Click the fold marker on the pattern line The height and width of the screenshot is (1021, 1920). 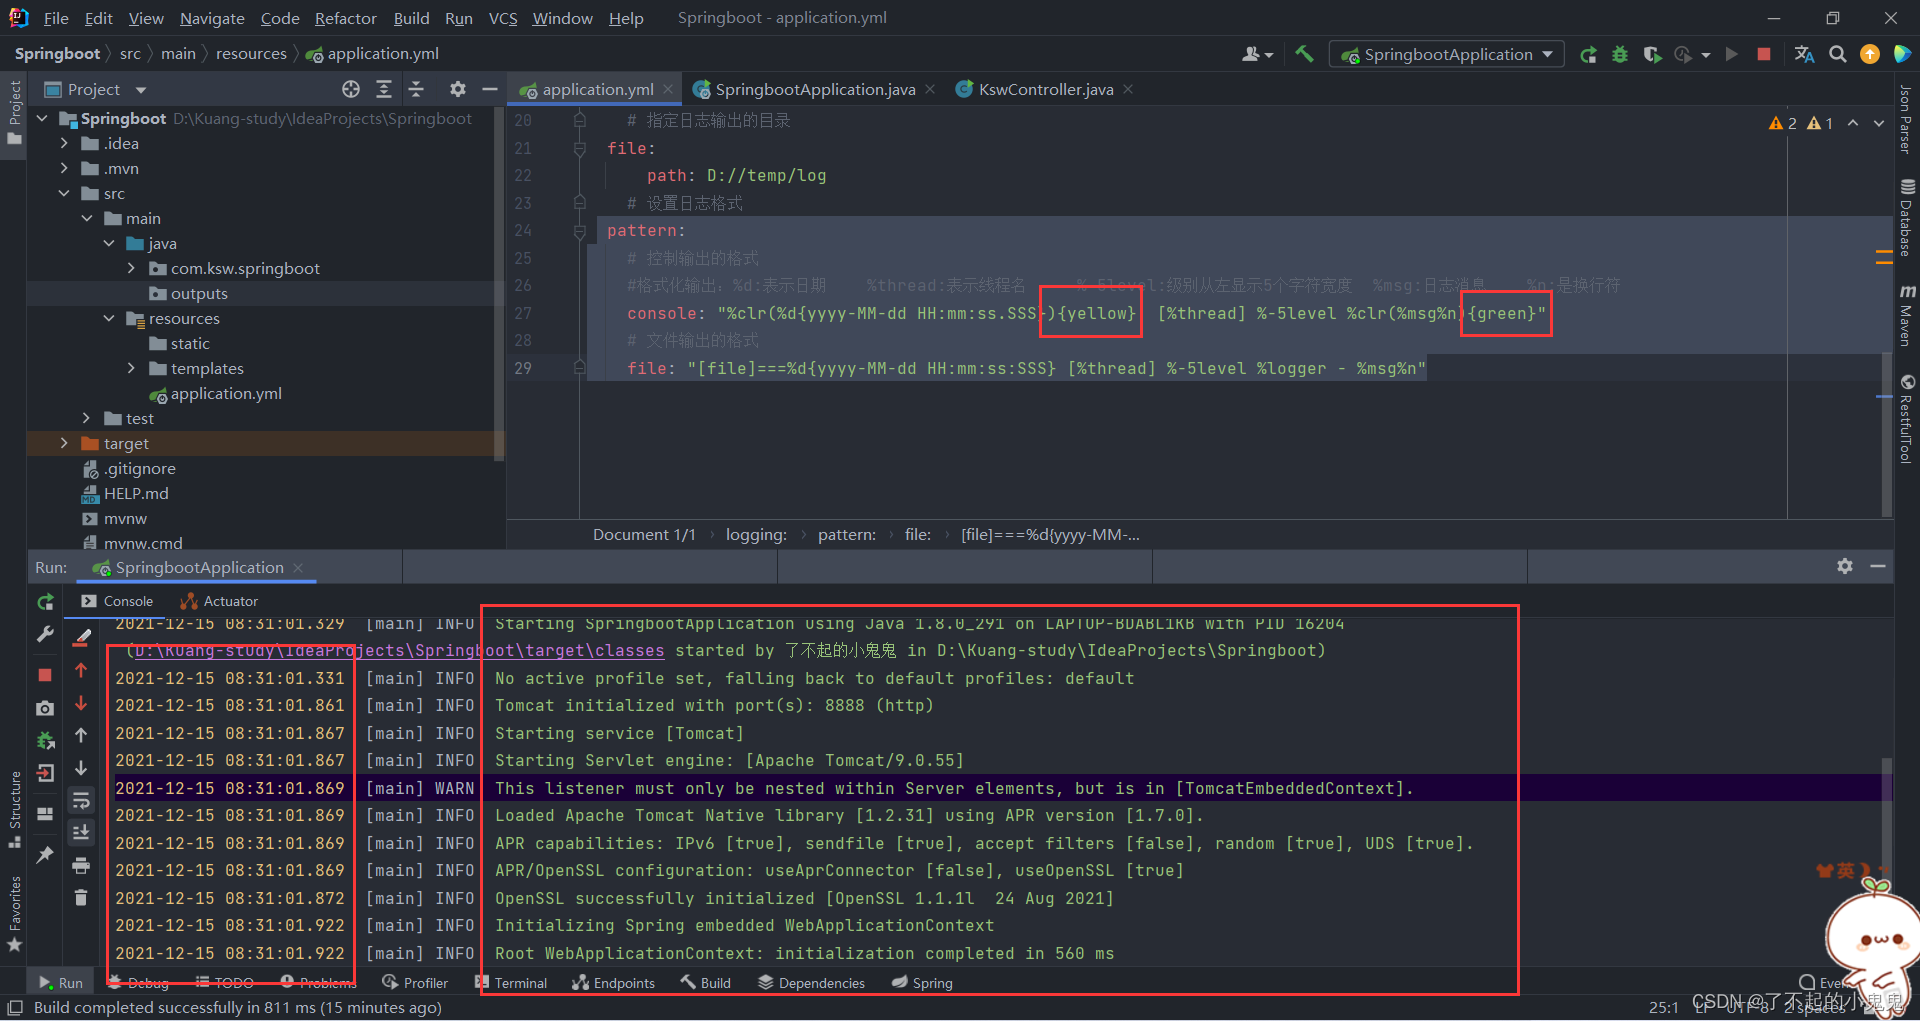[579, 231]
